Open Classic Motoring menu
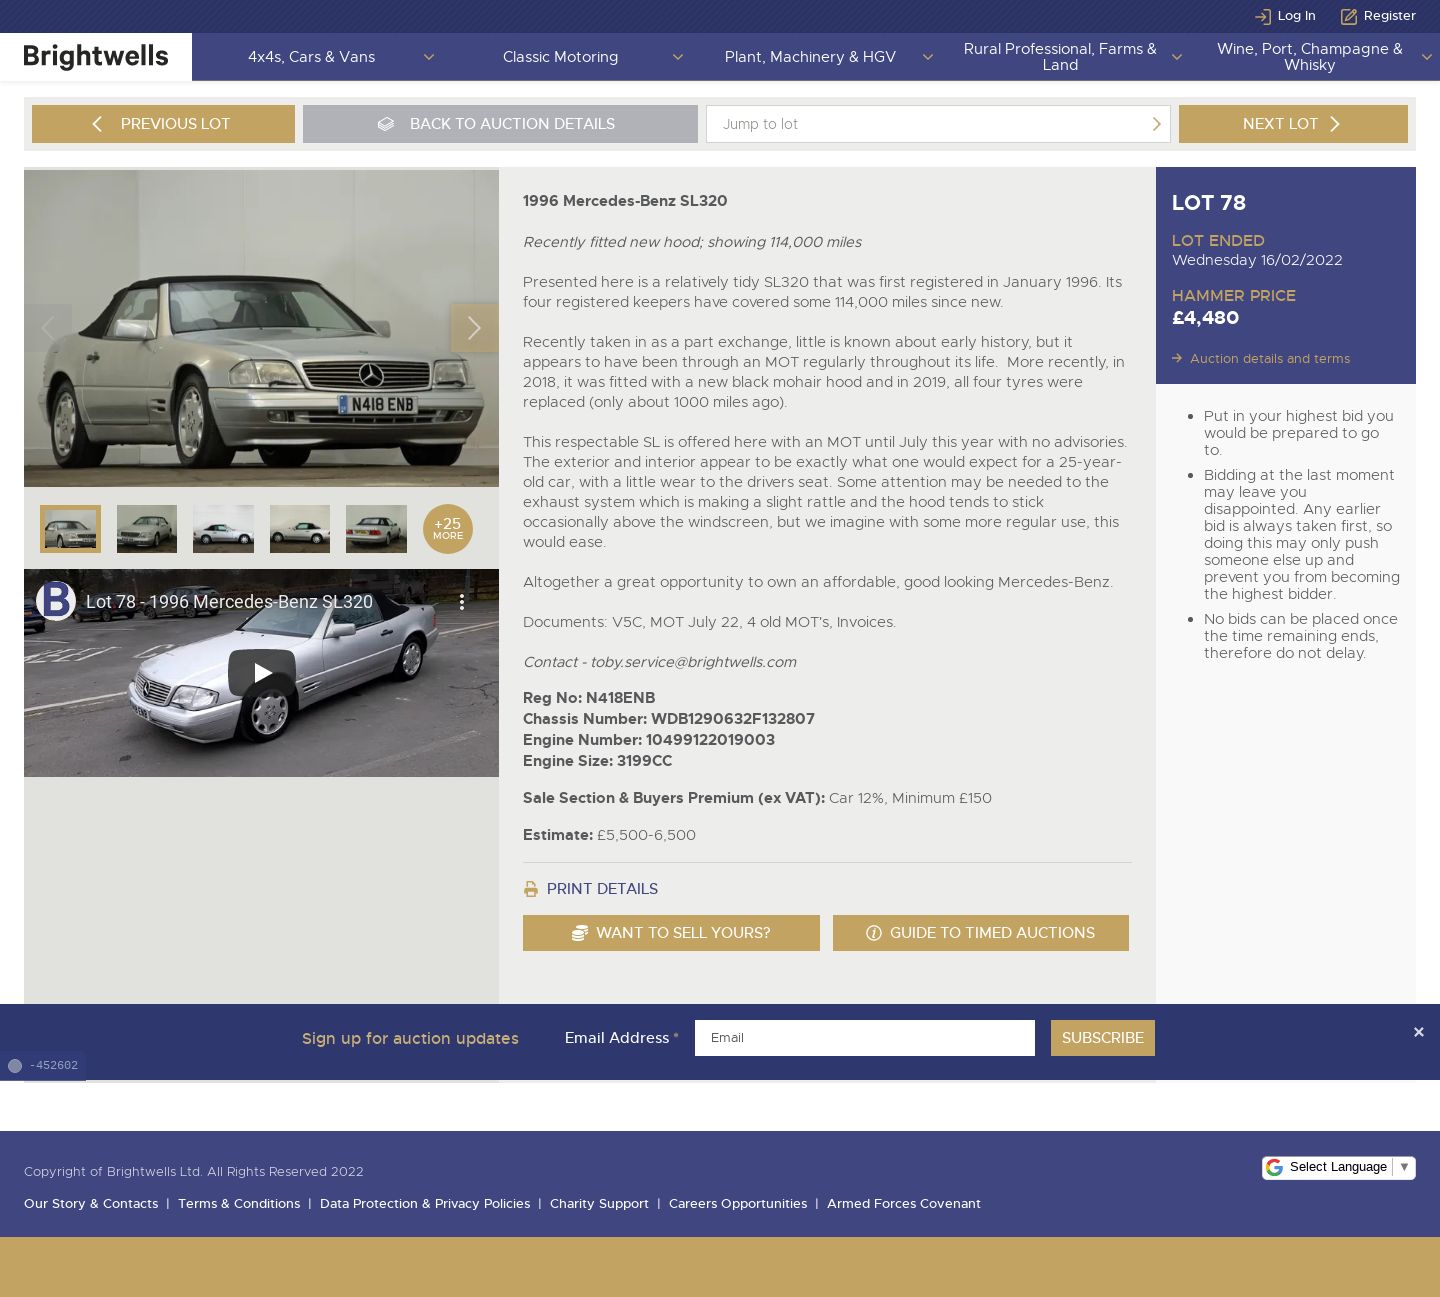Viewport: 1440px width, 1297px height. coord(560,57)
